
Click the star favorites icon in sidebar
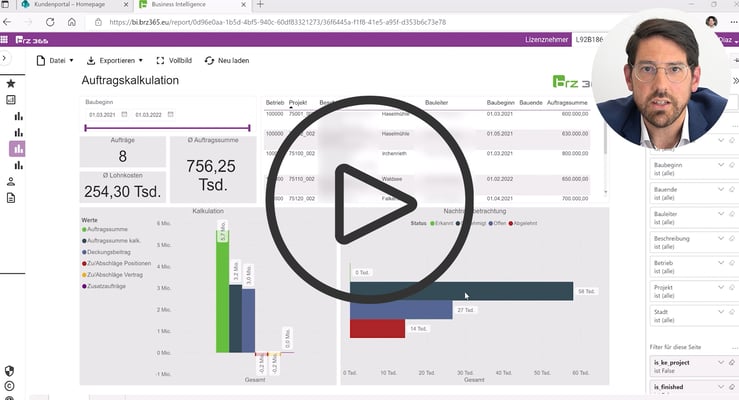click(x=11, y=84)
